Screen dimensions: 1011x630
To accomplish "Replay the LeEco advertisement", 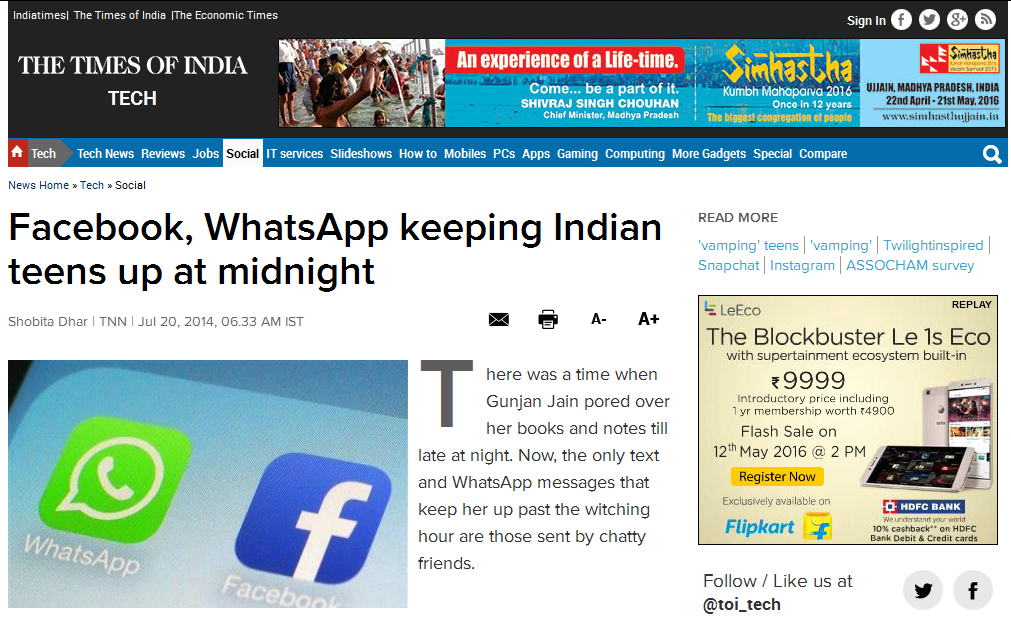I will [971, 304].
